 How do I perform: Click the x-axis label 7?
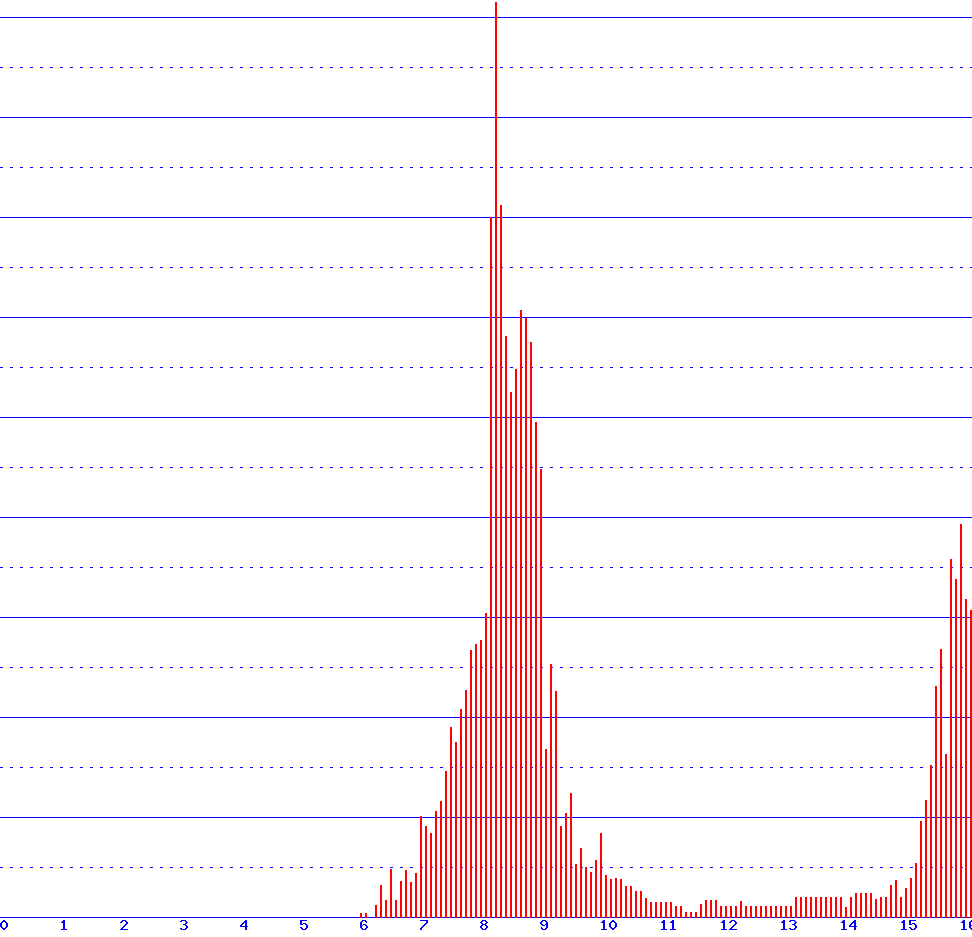pos(424,925)
